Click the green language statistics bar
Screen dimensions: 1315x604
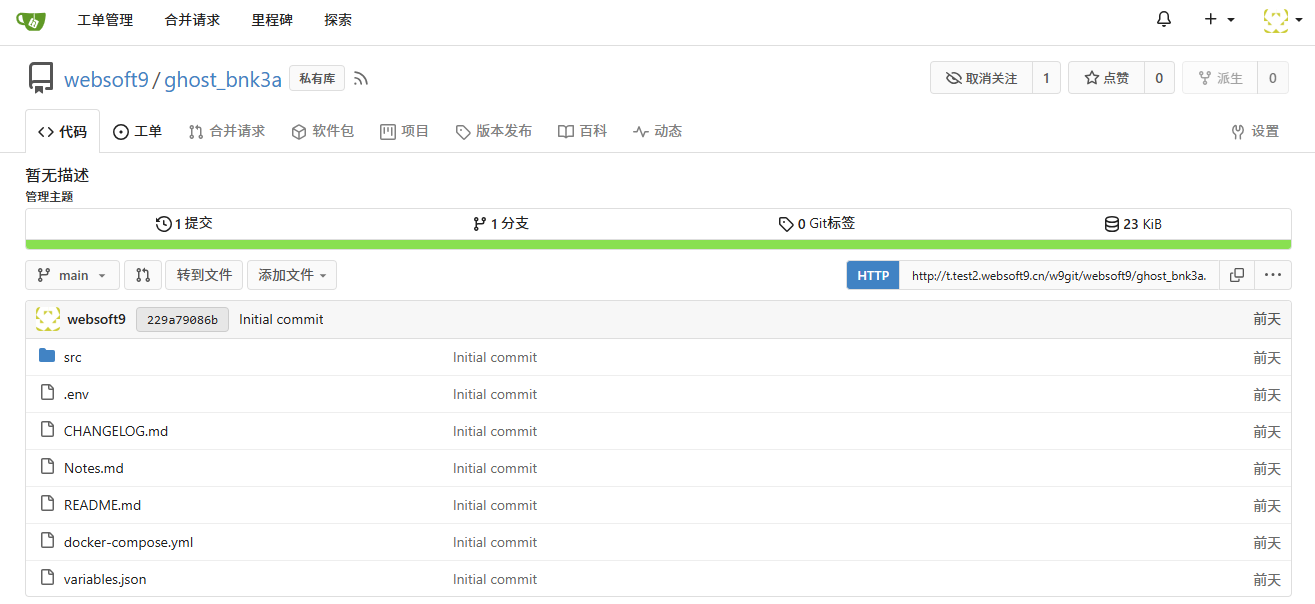[657, 244]
